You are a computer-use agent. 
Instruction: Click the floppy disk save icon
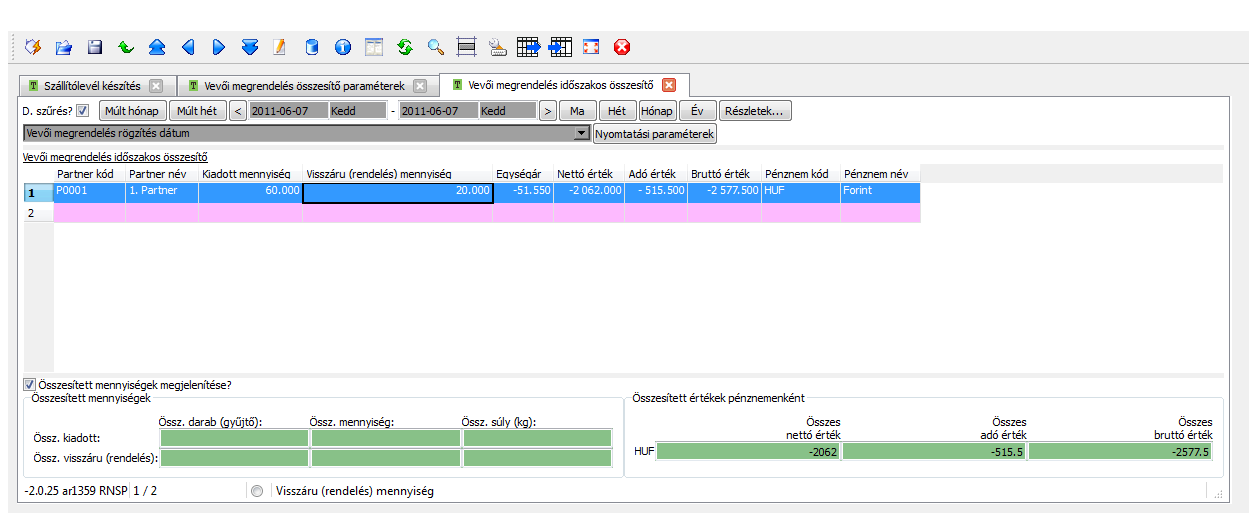coord(95,46)
